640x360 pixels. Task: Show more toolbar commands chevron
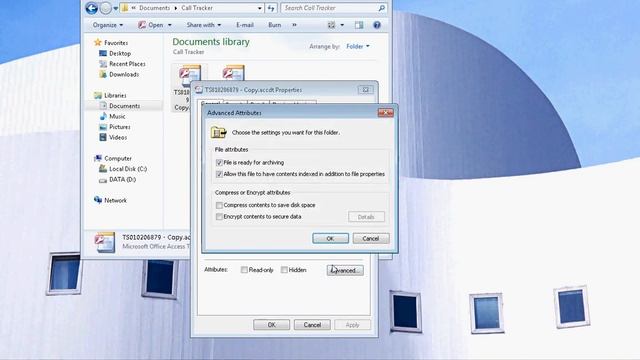294,25
